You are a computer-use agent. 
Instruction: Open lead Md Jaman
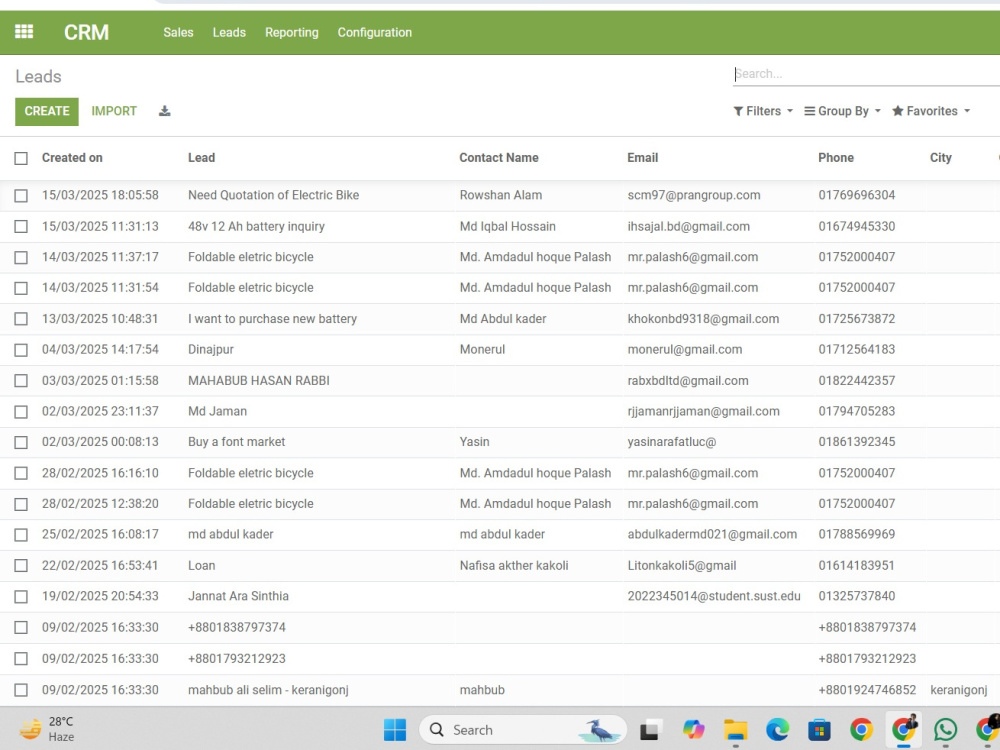click(217, 411)
